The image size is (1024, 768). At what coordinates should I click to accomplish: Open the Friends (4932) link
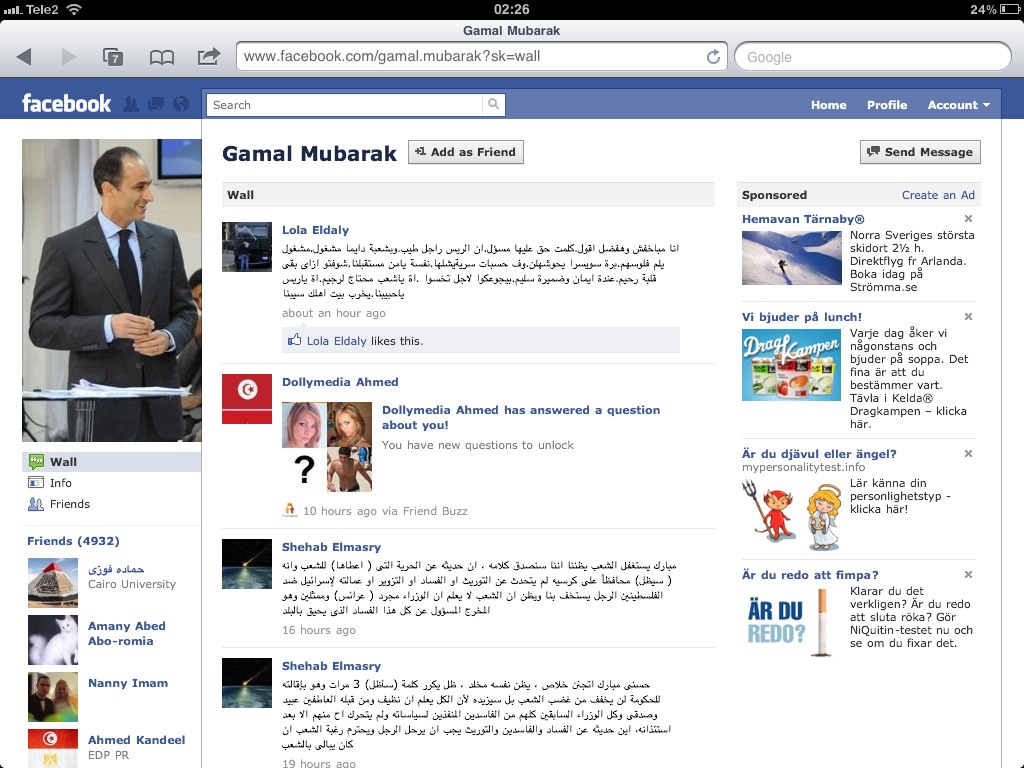pos(73,541)
